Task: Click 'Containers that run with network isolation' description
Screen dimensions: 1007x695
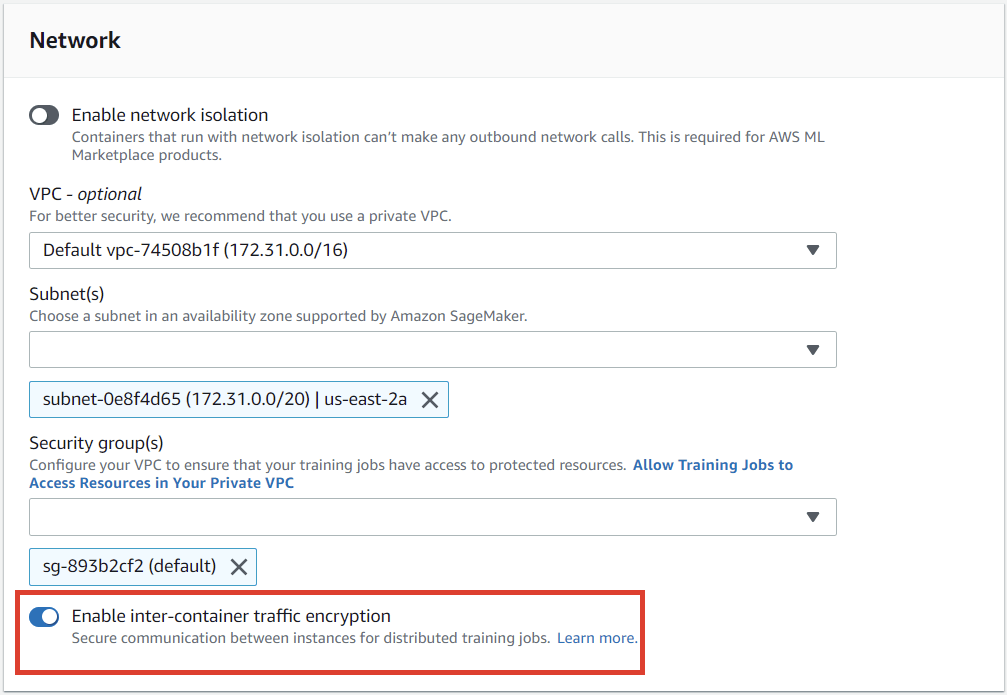Action: coord(448,146)
